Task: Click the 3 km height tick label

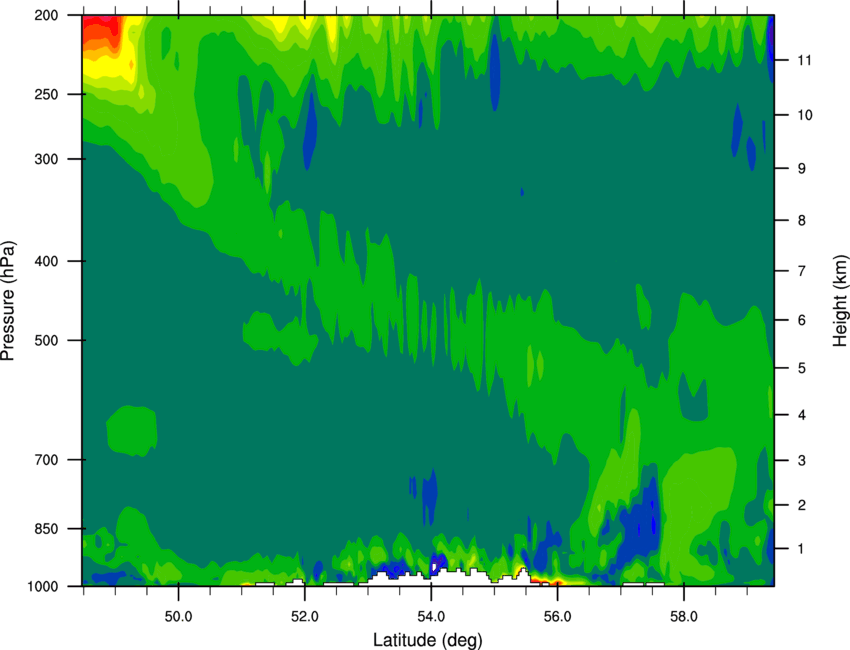Action: coord(802,460)
